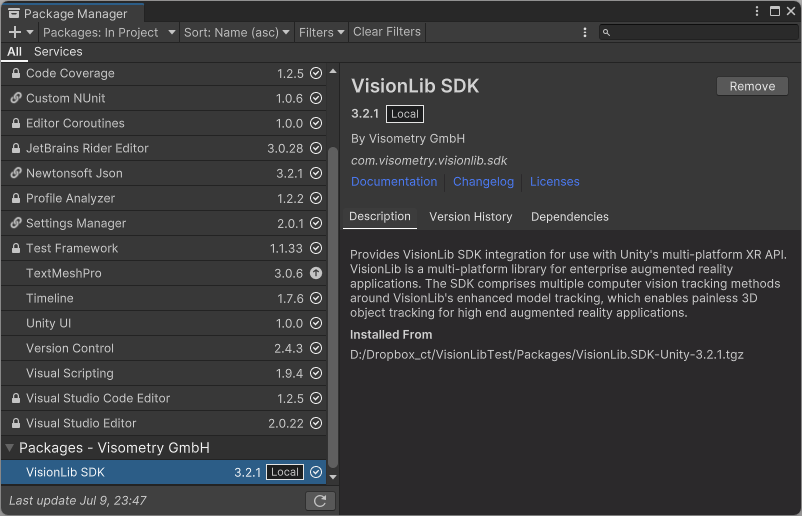
Task: Open the Dependencies tab
Action: pos(570,217)
